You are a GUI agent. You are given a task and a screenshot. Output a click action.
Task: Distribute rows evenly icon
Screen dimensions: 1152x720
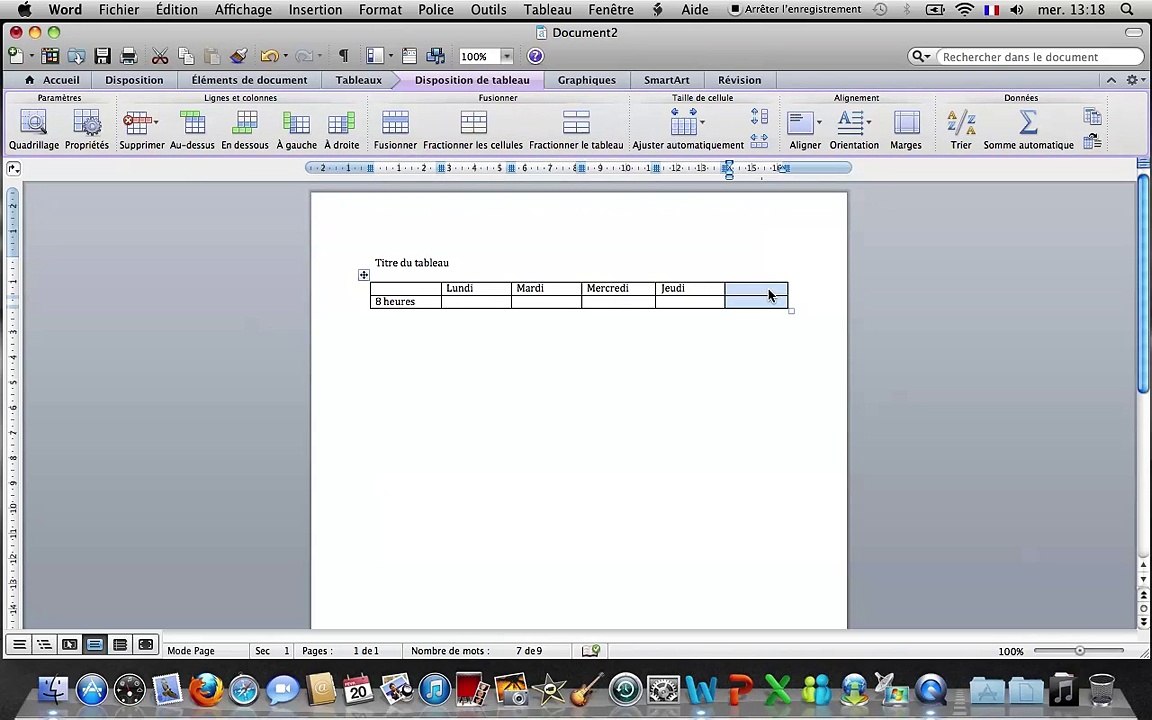(760, 116)
